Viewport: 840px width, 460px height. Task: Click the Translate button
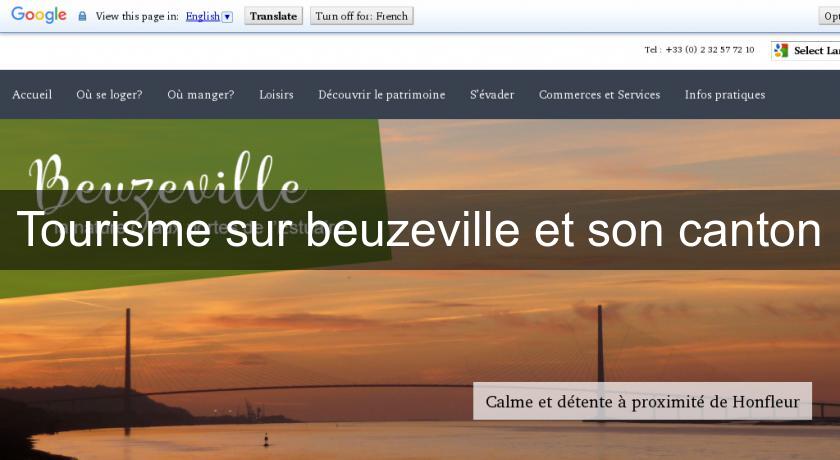[273, 16]
